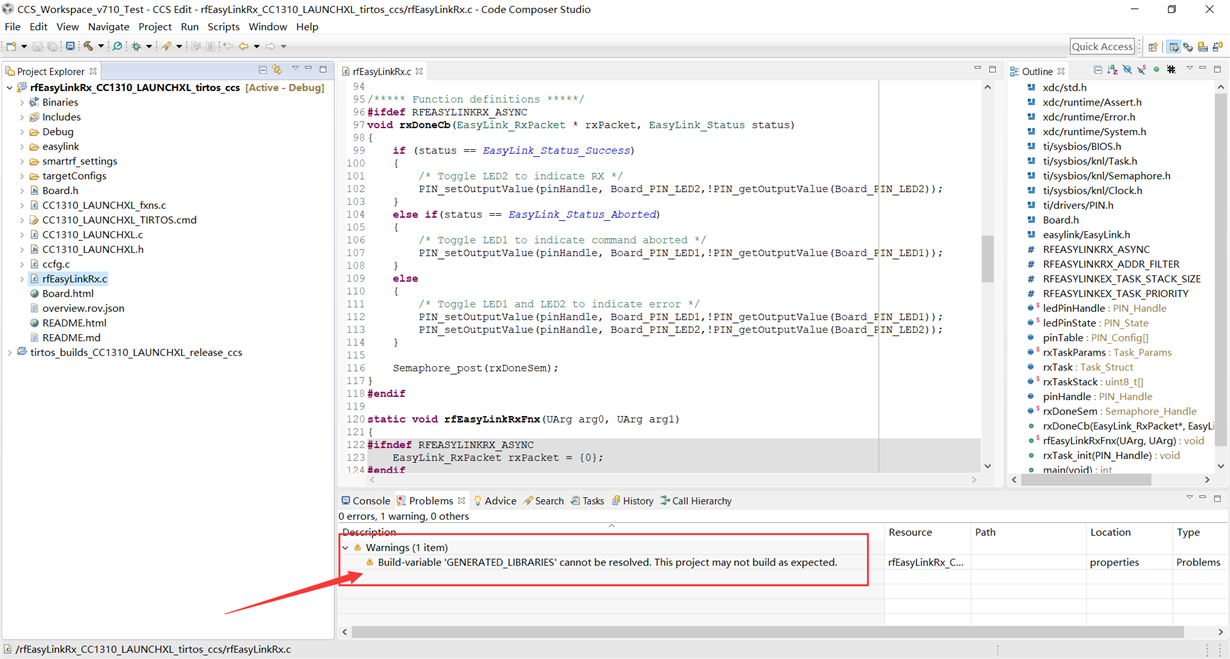Switch to the Search tab
This screenshot has width=1230, height=659.
pos(543,501)
